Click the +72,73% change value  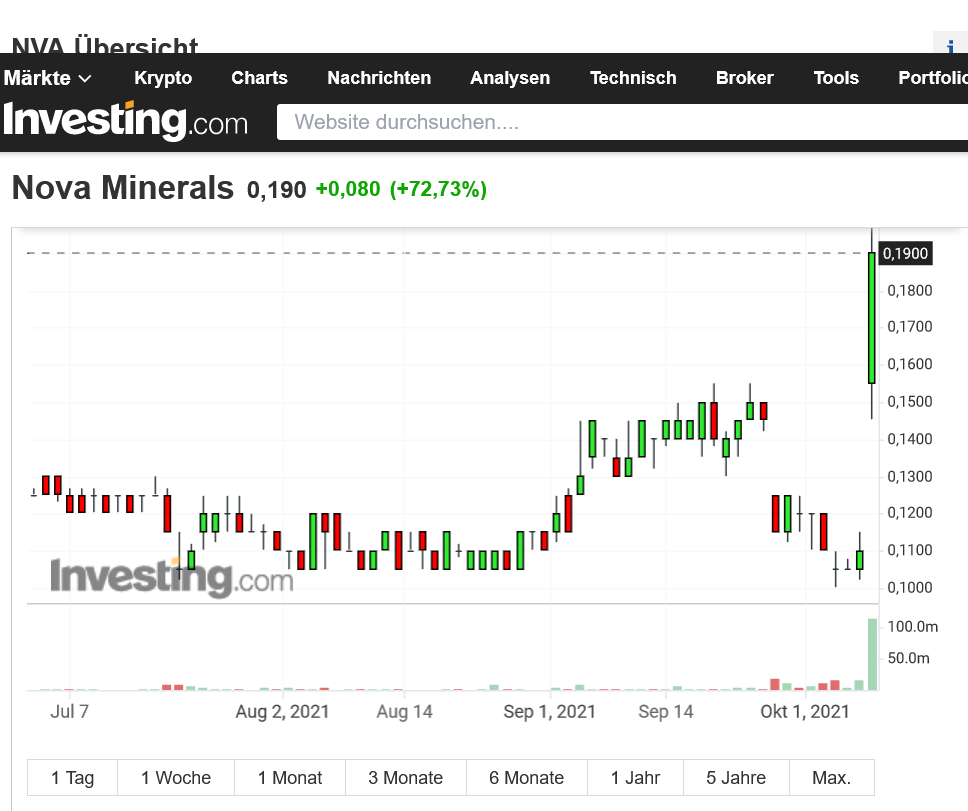438,189
